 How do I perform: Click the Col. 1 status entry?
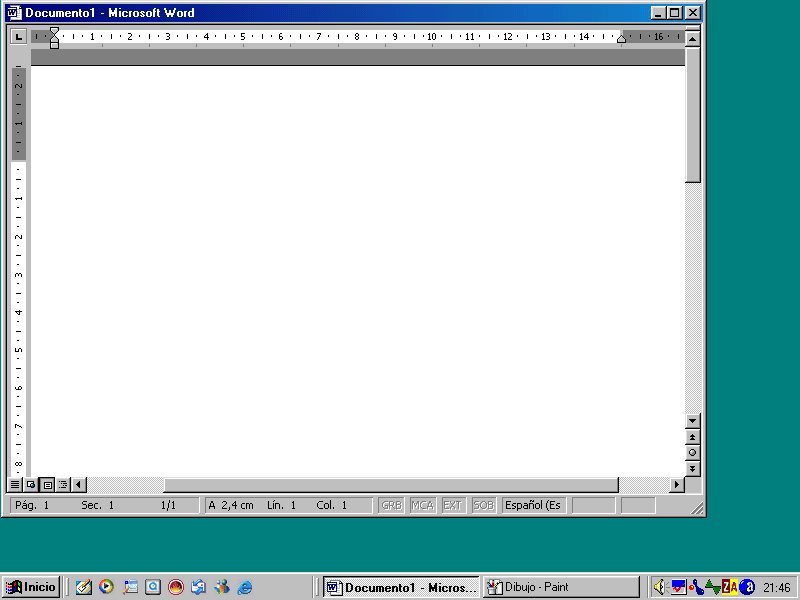click(x=332, y=505)
